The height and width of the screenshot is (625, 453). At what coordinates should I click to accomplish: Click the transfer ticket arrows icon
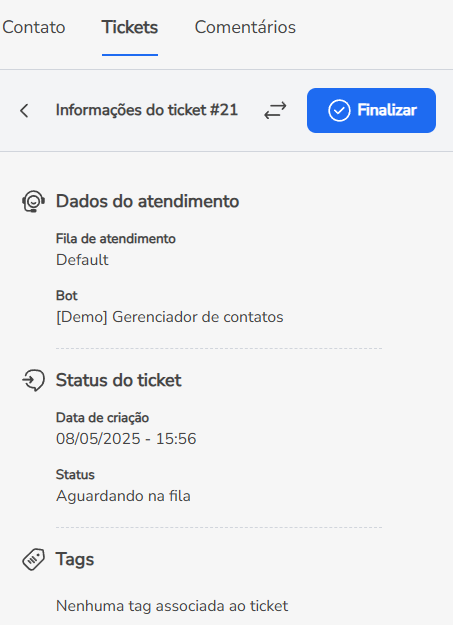click(275, 110)
